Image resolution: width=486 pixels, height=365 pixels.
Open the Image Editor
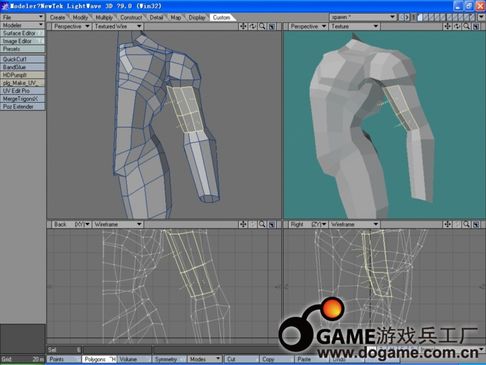pyautogui.click(x=22, y=41)
